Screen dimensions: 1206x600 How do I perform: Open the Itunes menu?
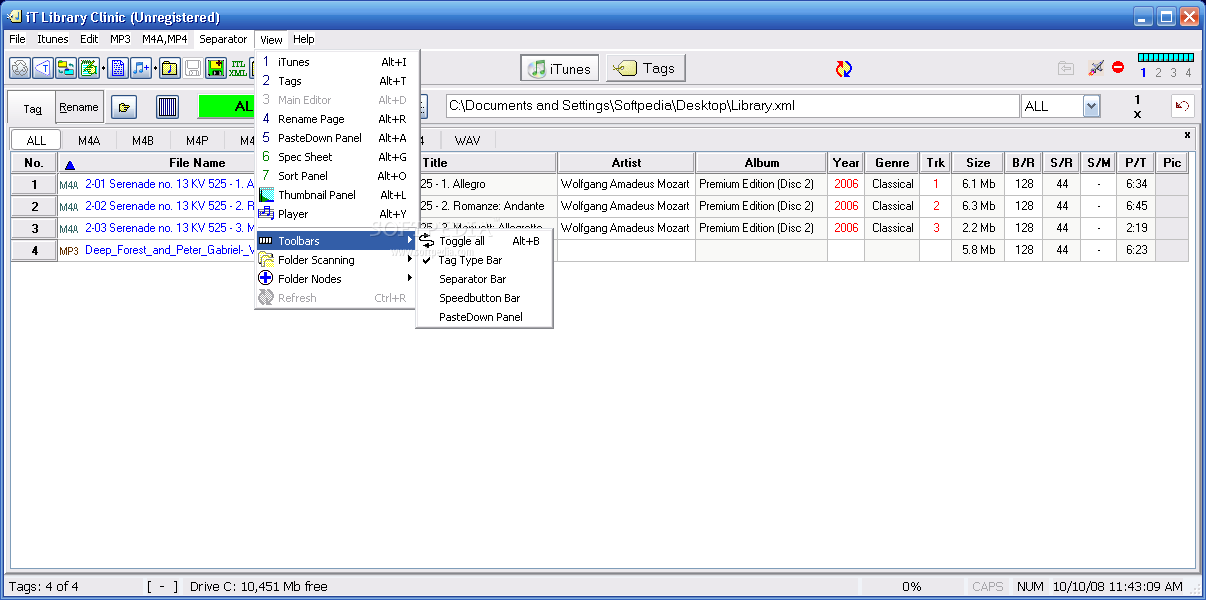[x=53, y=39]
